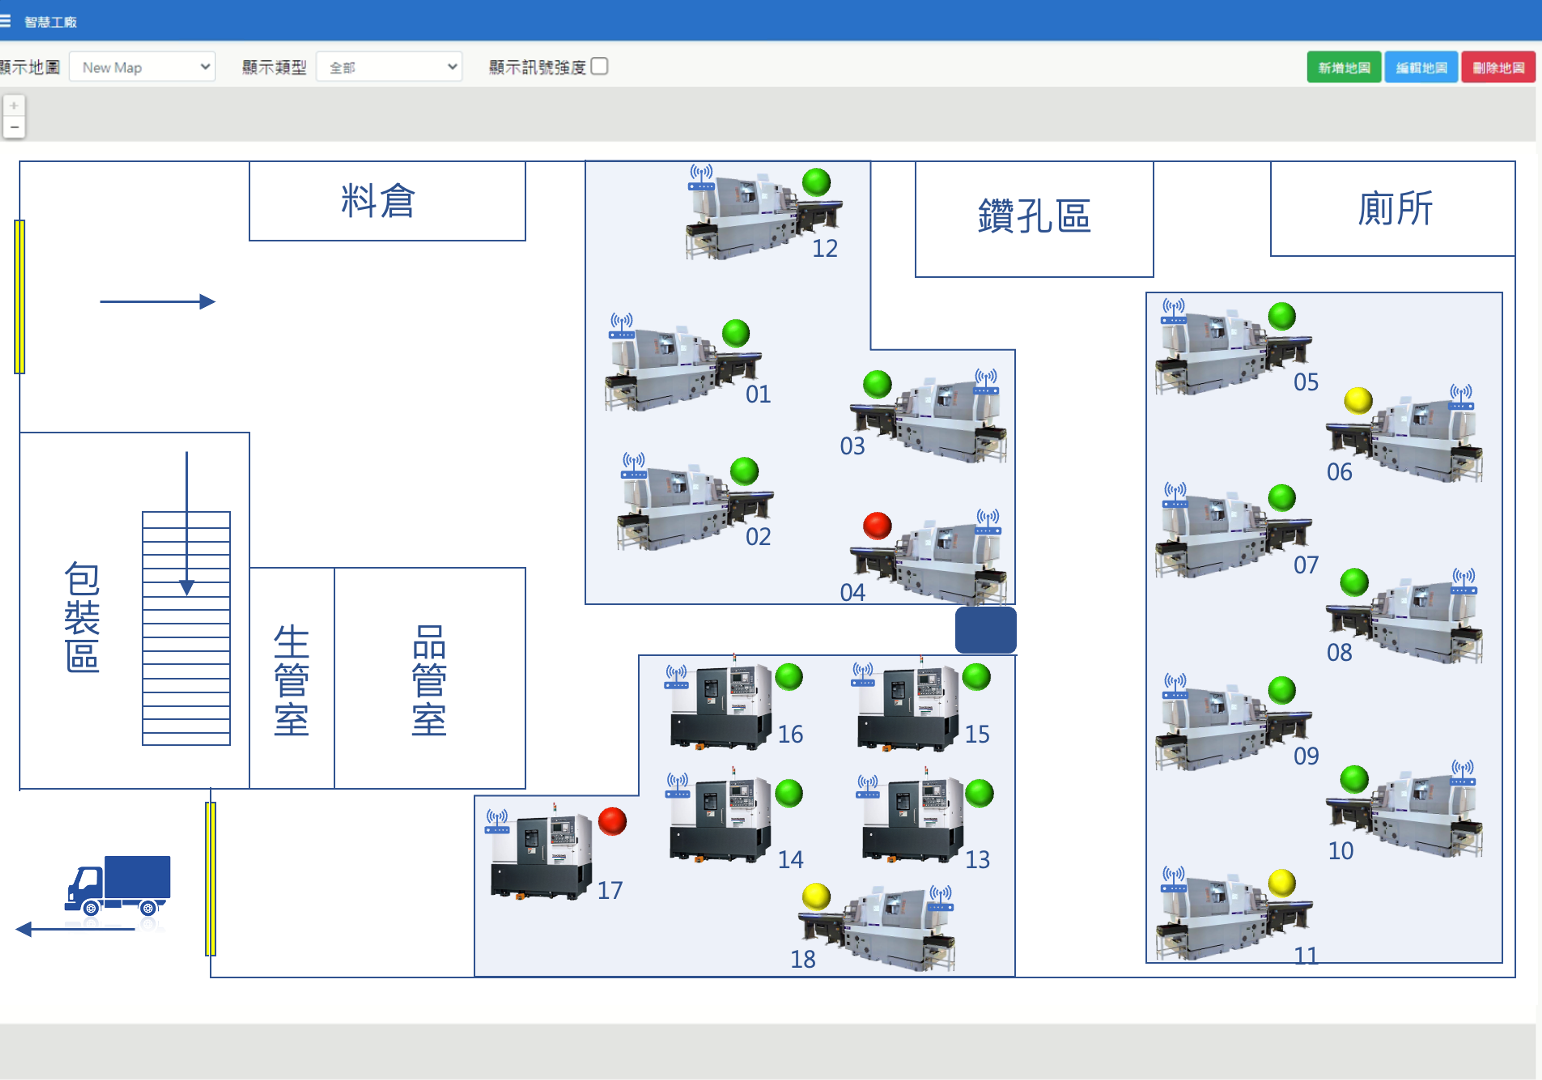Click the 料倉 area label
Image resolution: width=1542 pixels, height=1080 pixels.
click(x=377, y=201)
